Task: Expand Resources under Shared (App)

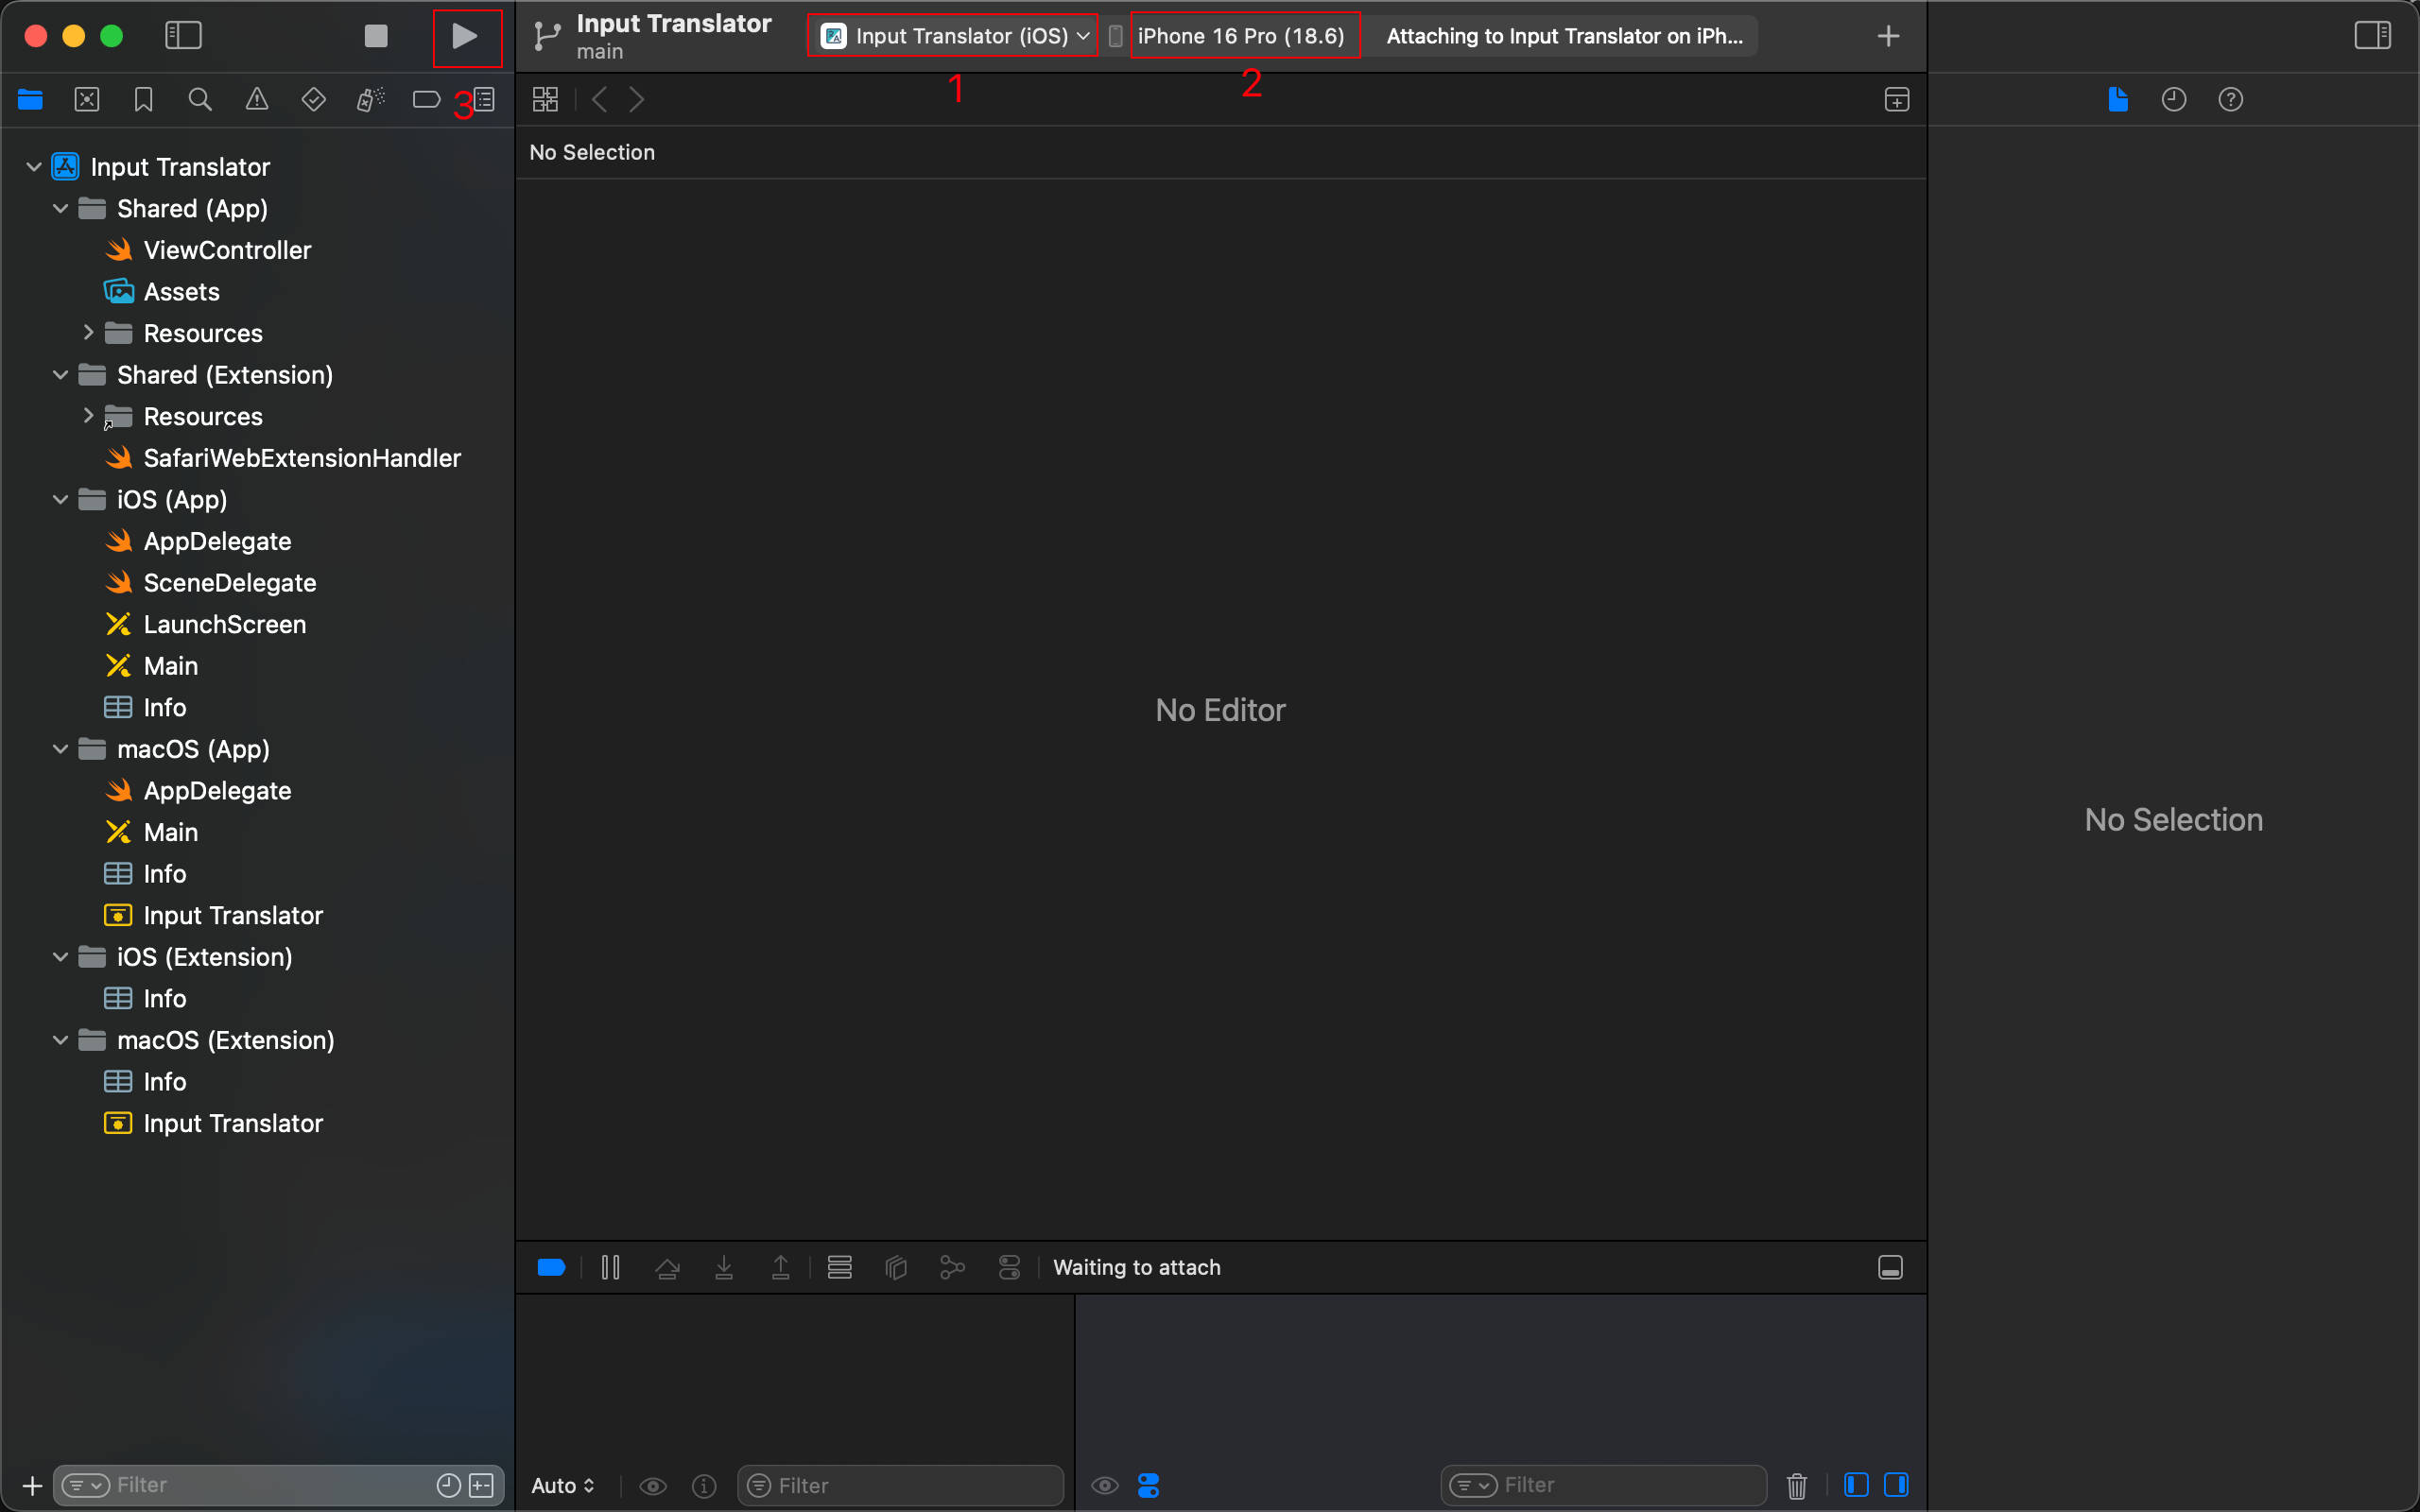Action: tap(88, 332)
